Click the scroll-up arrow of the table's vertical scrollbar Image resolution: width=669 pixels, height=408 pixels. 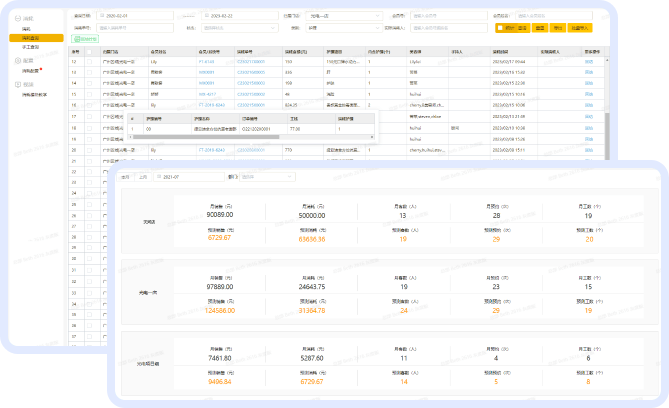click(607, 61)
